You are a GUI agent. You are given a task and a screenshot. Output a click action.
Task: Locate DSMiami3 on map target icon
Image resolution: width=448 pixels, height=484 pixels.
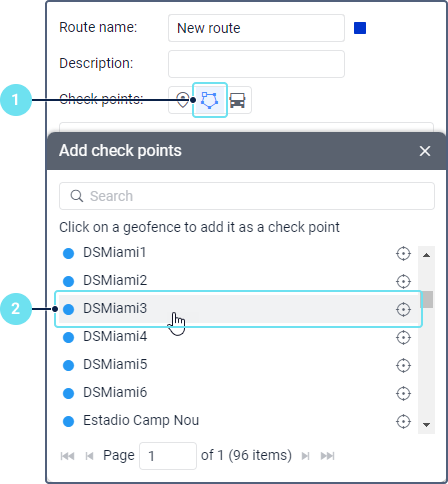403,309
